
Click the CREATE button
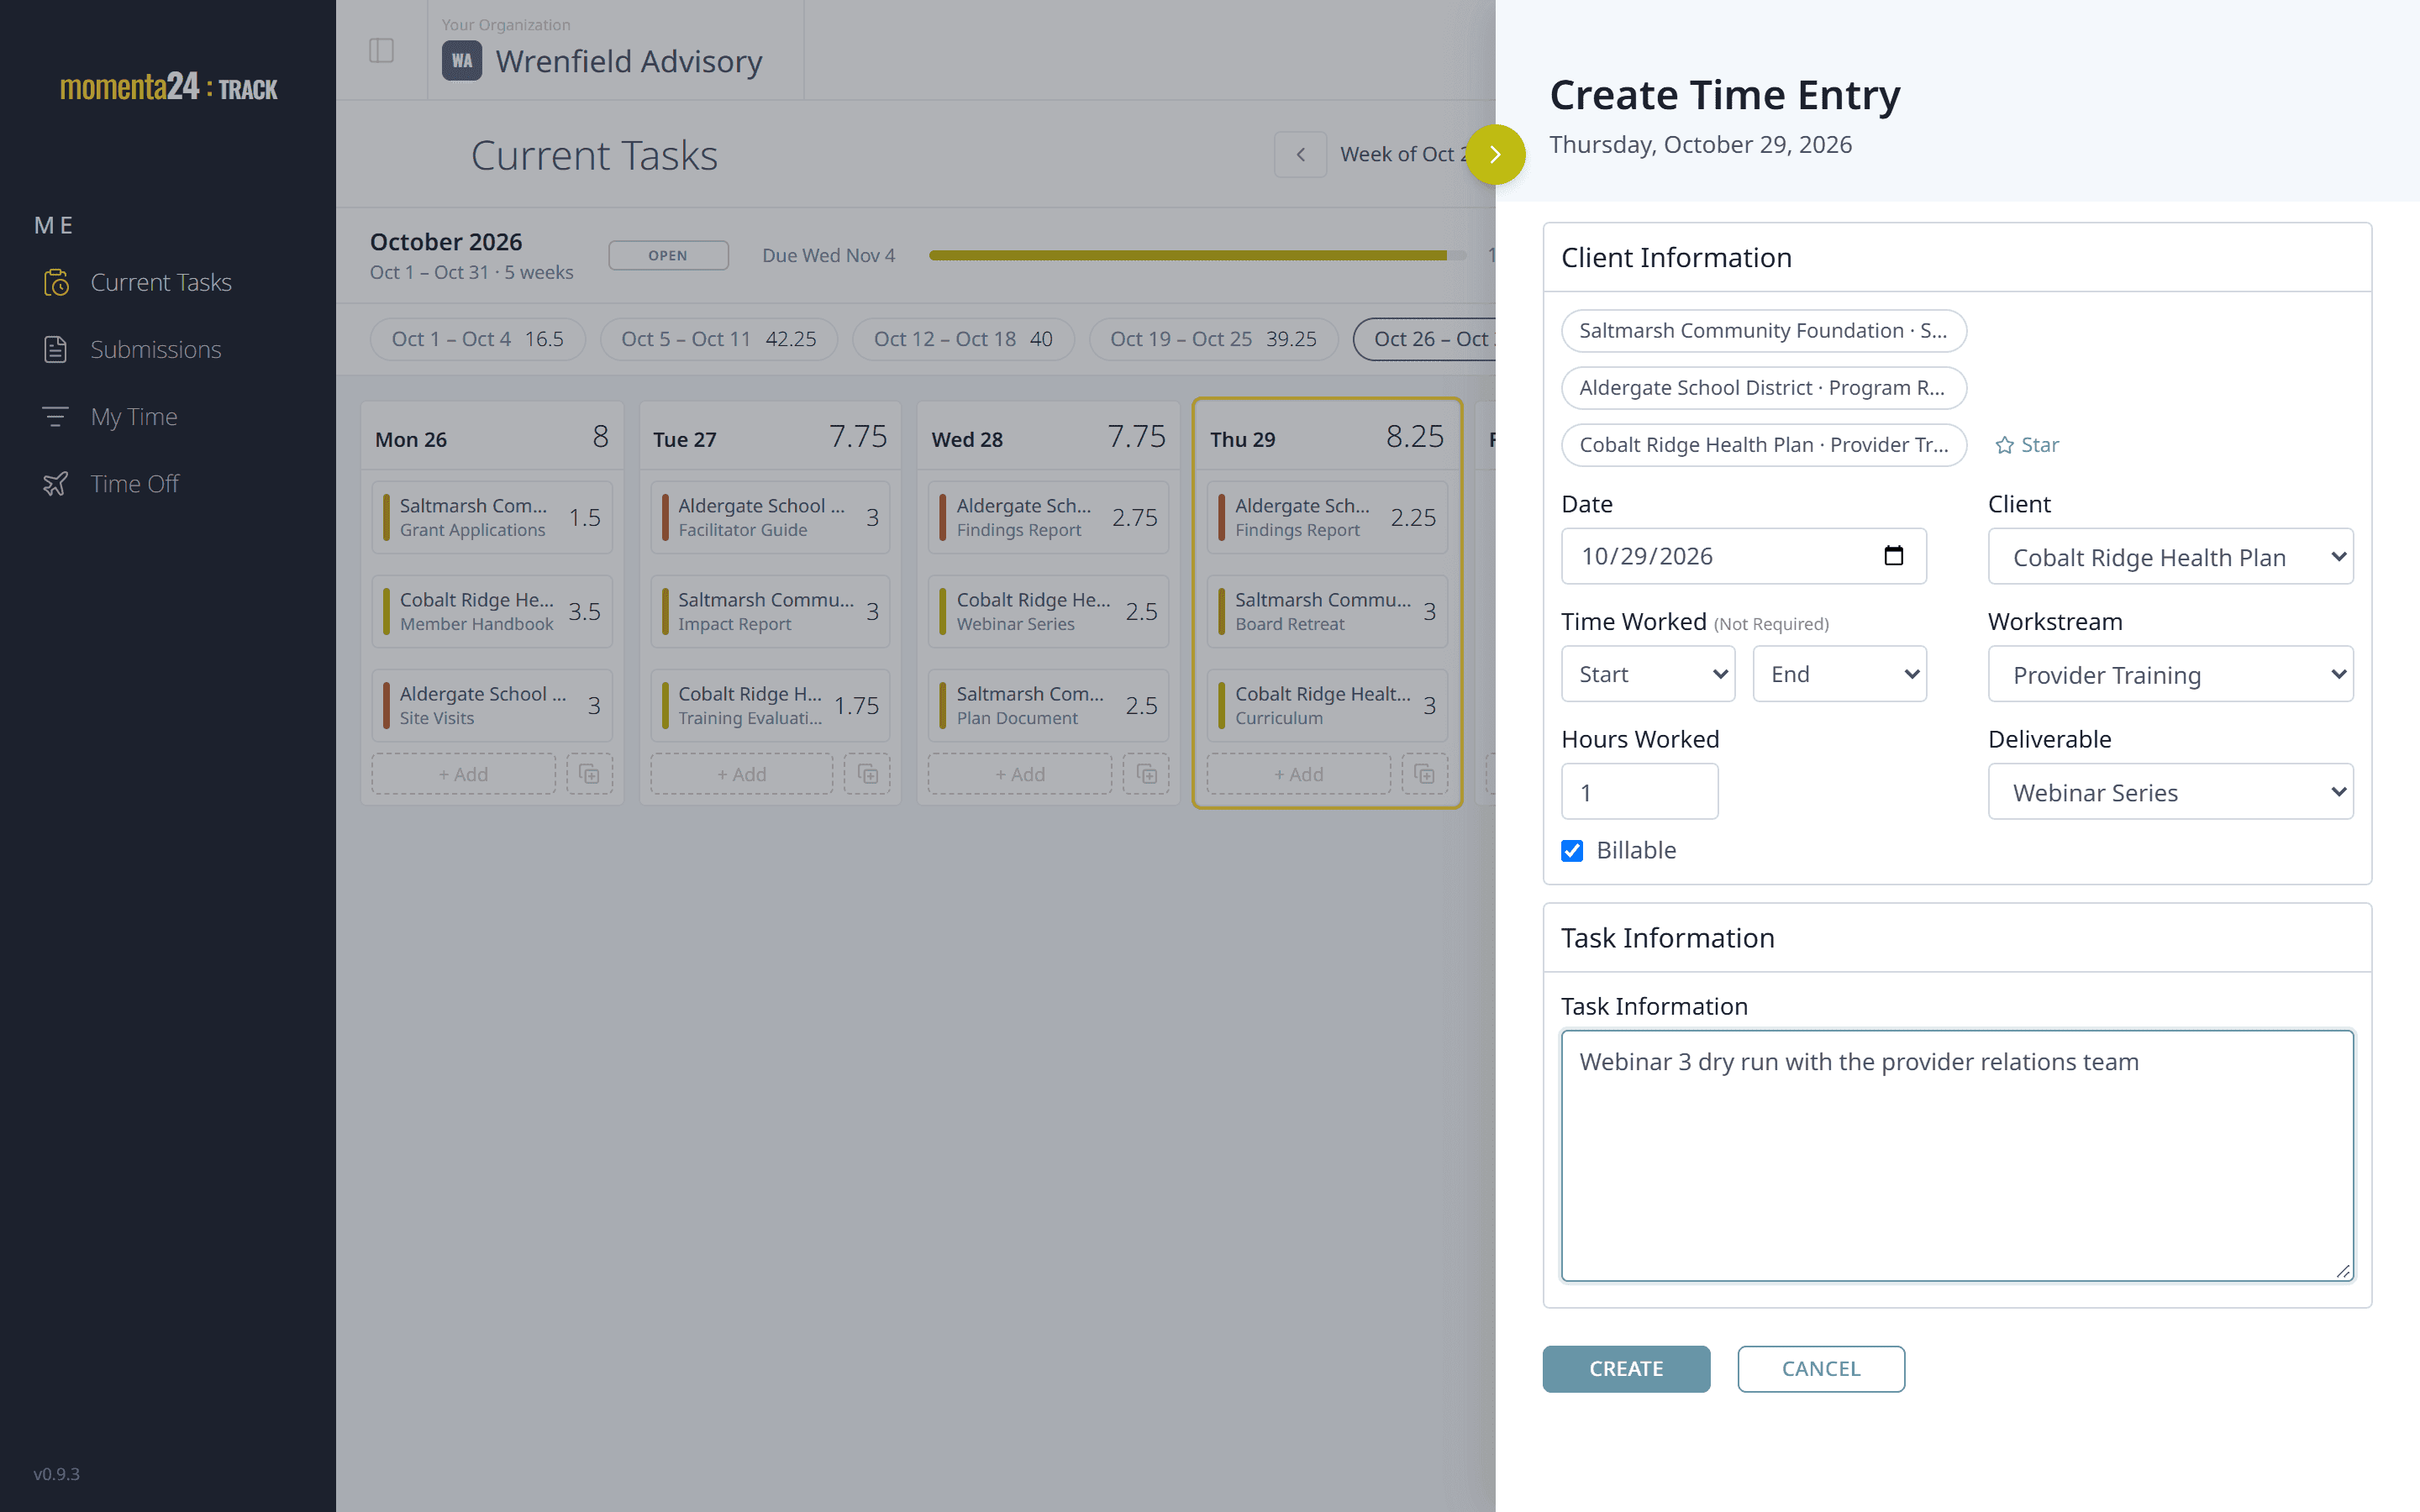[1626, 1369]
